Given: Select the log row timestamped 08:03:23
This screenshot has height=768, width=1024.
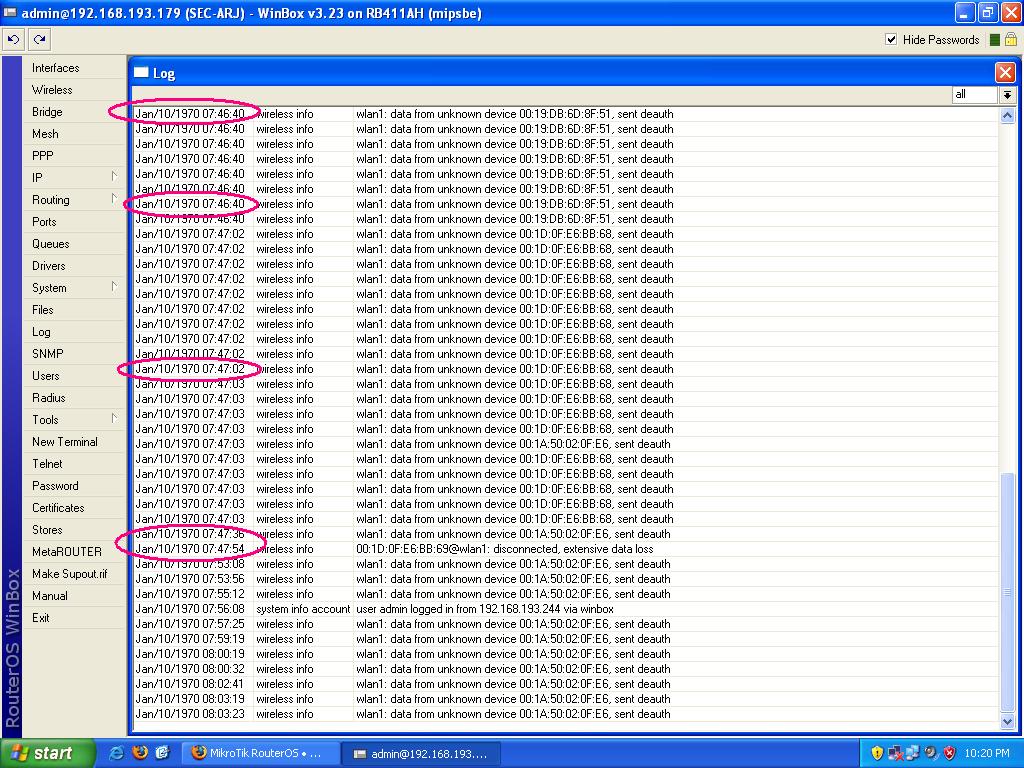Looking at the screenshot, I should (565, 714).
